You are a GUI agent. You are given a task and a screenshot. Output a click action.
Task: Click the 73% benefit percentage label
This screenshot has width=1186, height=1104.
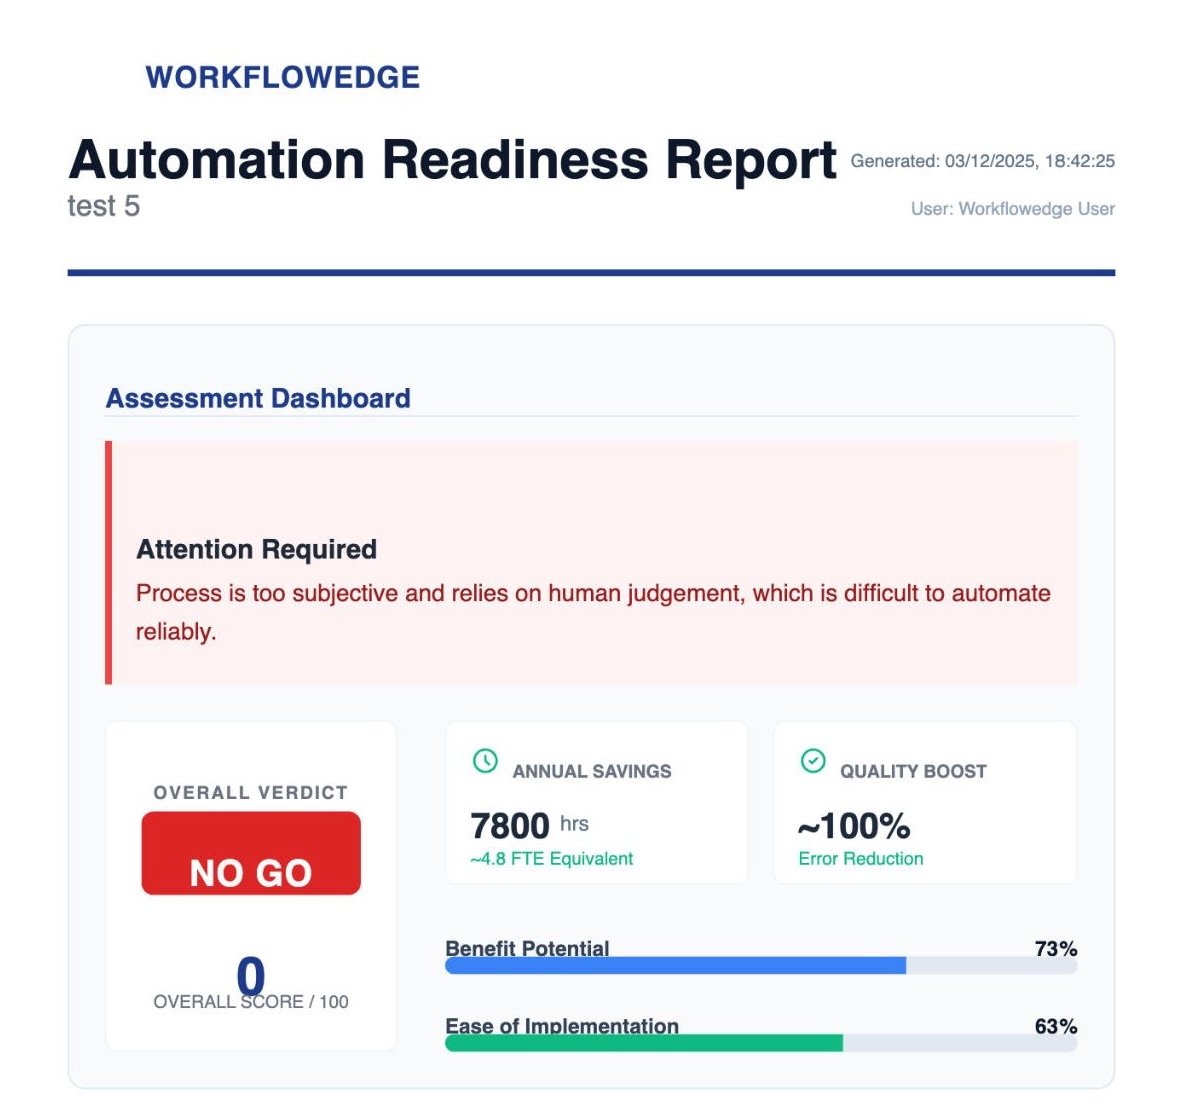[1055, 948]
